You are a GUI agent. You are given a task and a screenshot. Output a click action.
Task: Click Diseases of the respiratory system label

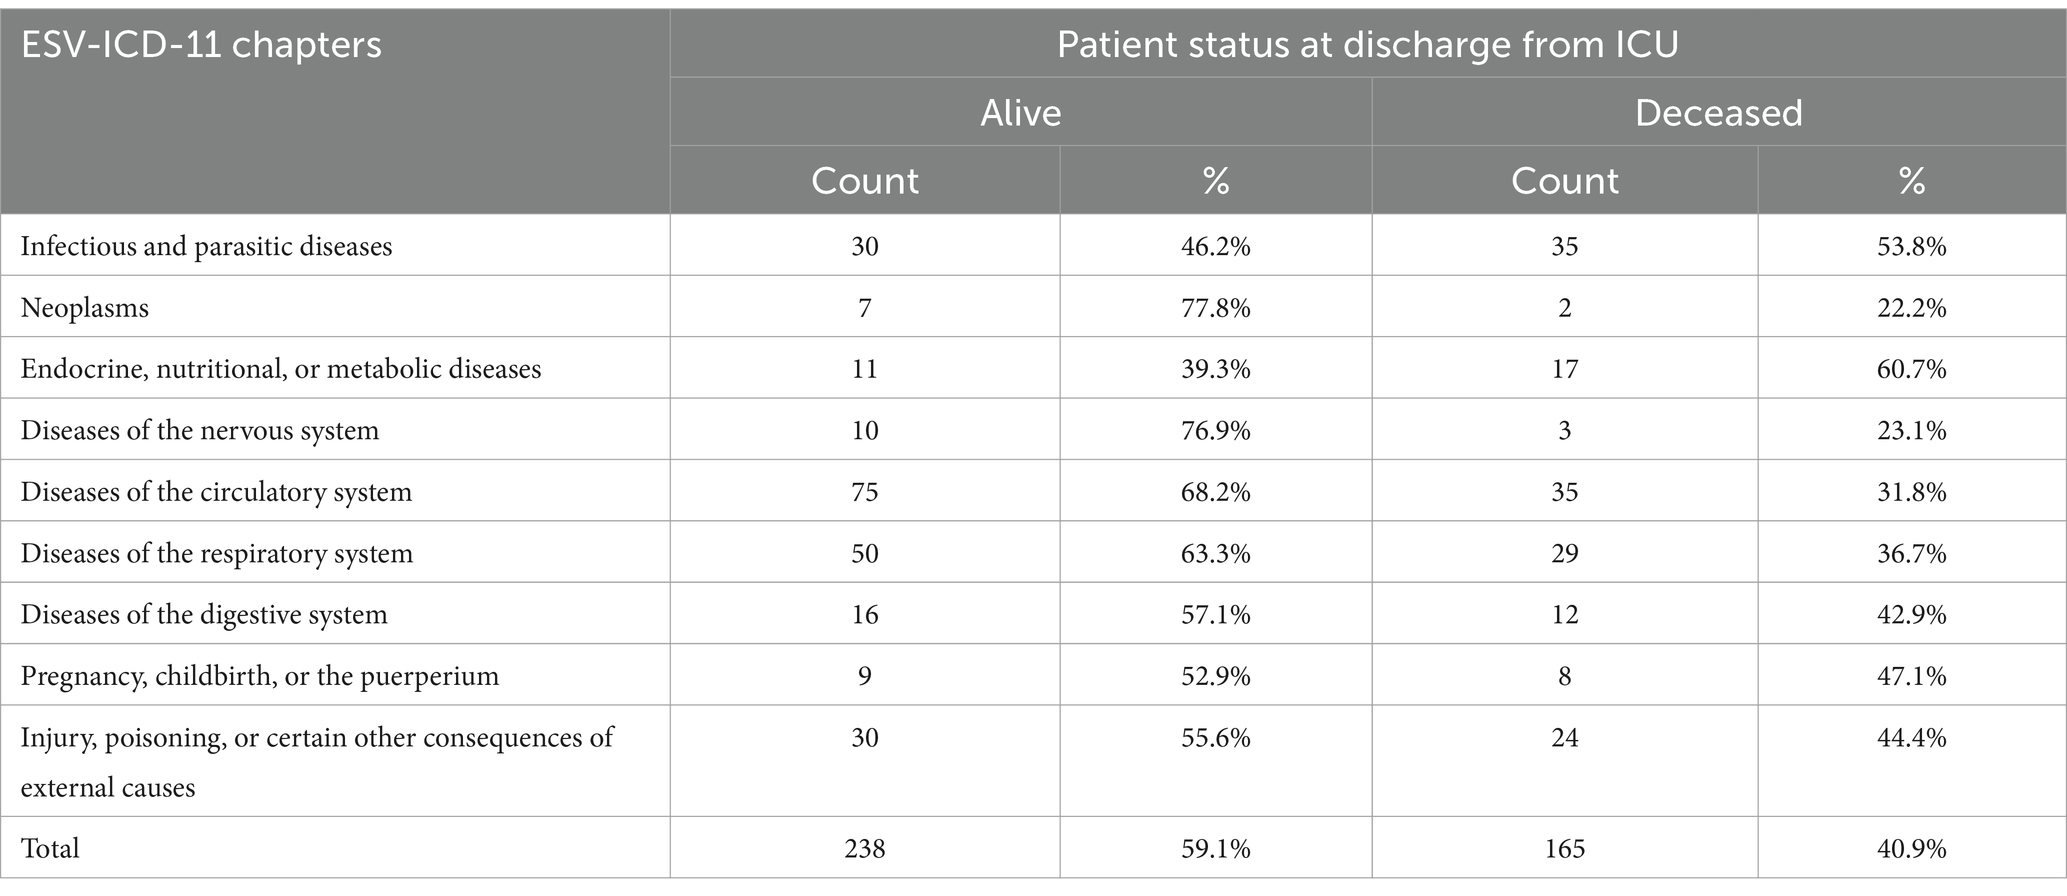point(217,554)
